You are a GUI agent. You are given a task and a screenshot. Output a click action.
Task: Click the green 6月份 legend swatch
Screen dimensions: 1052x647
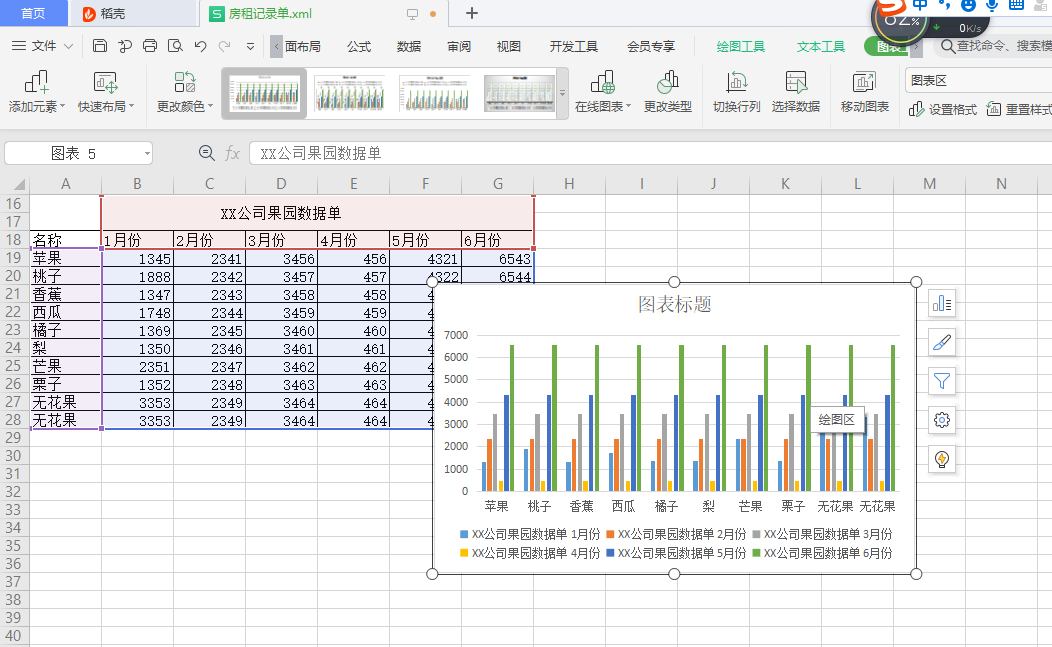tap(756, 553)
